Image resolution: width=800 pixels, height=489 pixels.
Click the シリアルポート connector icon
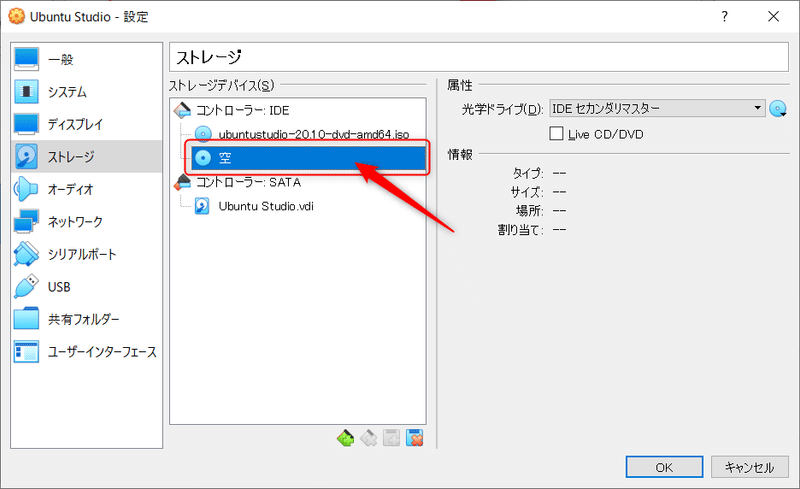(26, 254)
